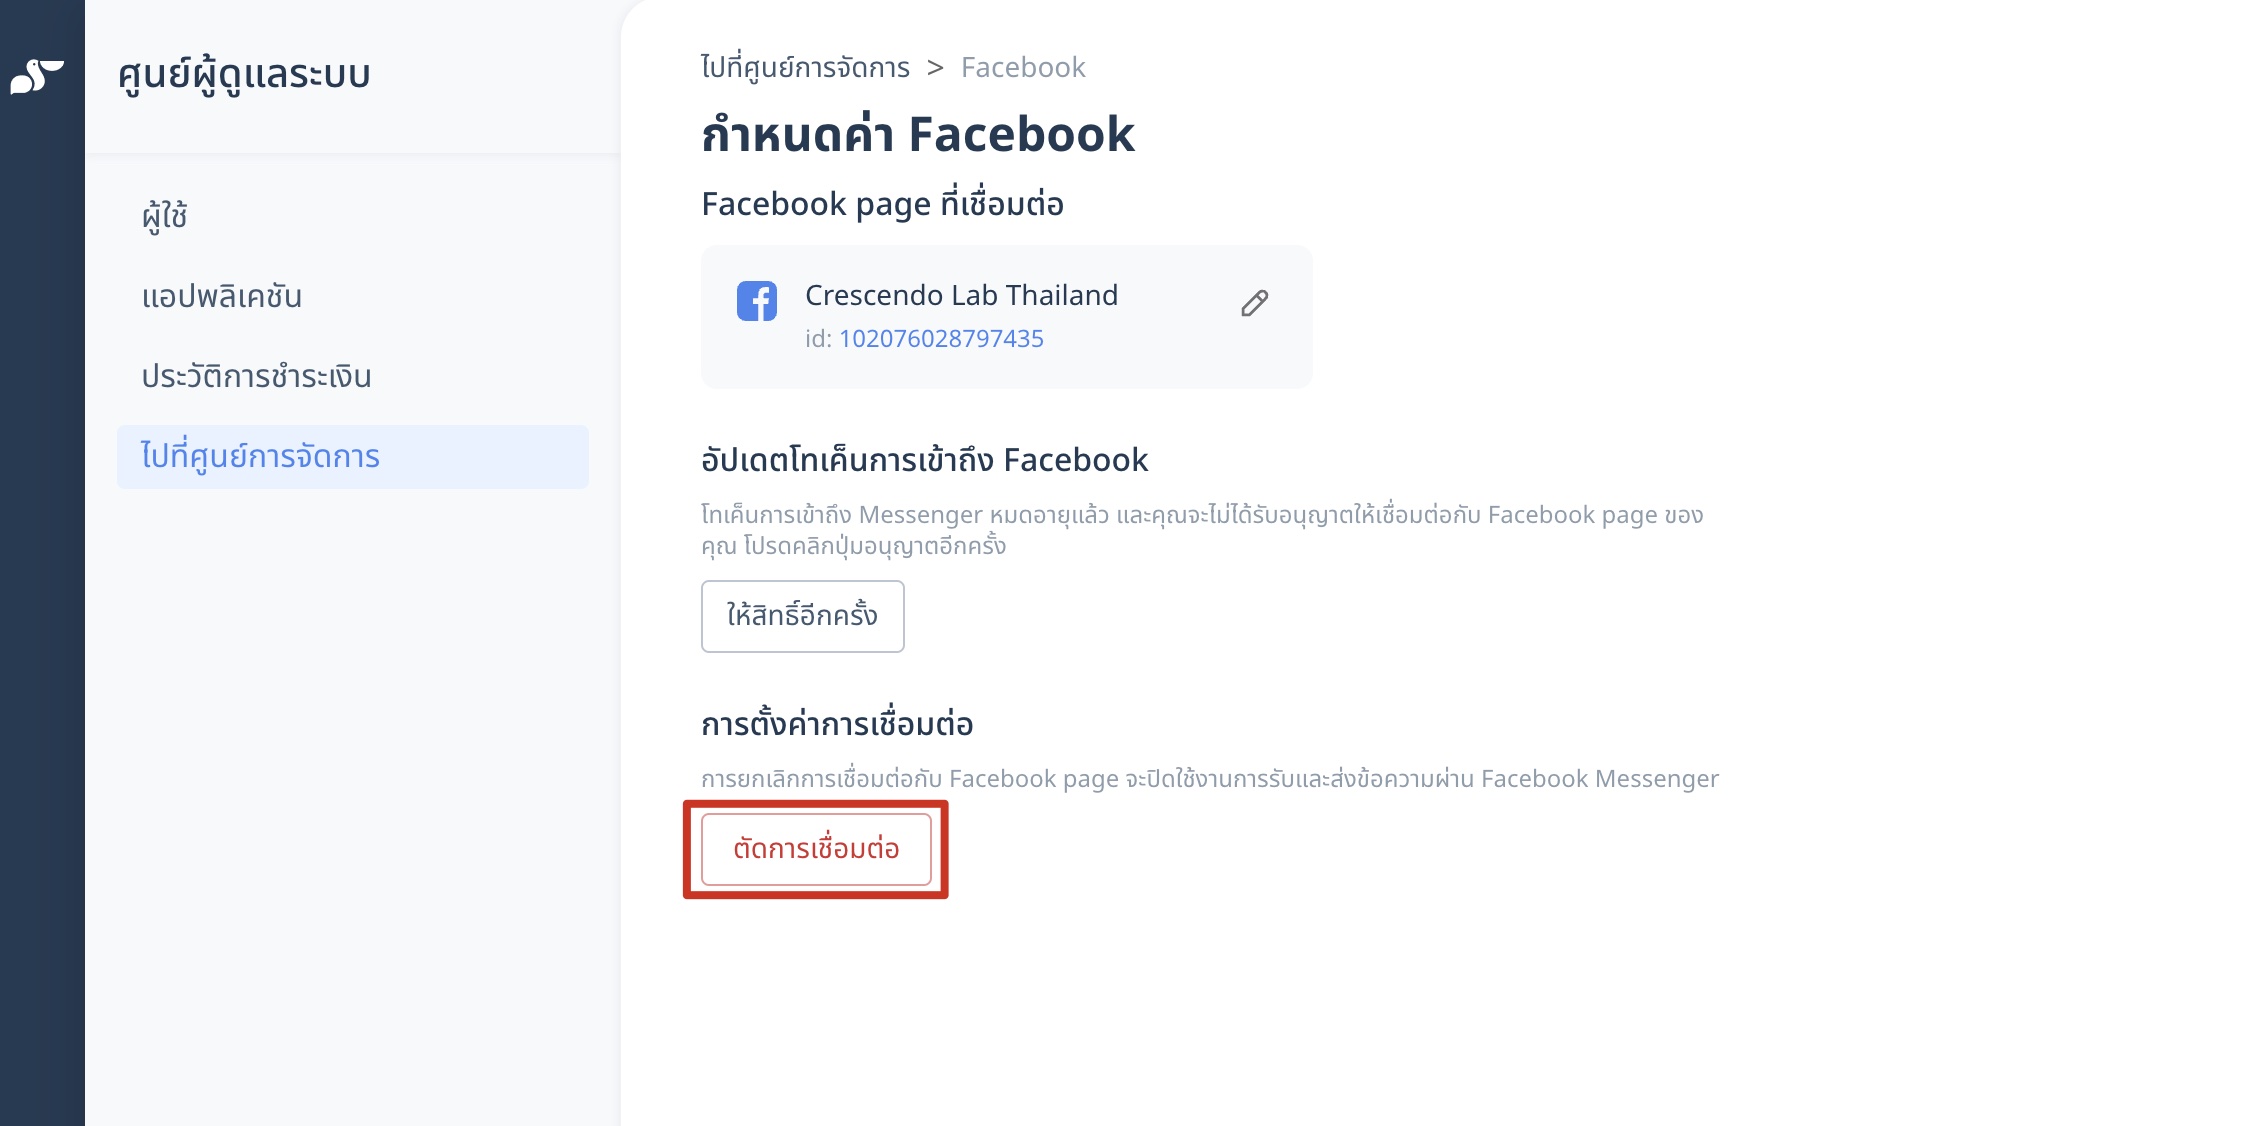Select ไปที่ศูนย์การจัดการ in the sidebar
2244x1126 pixels.
pos(353,457)
